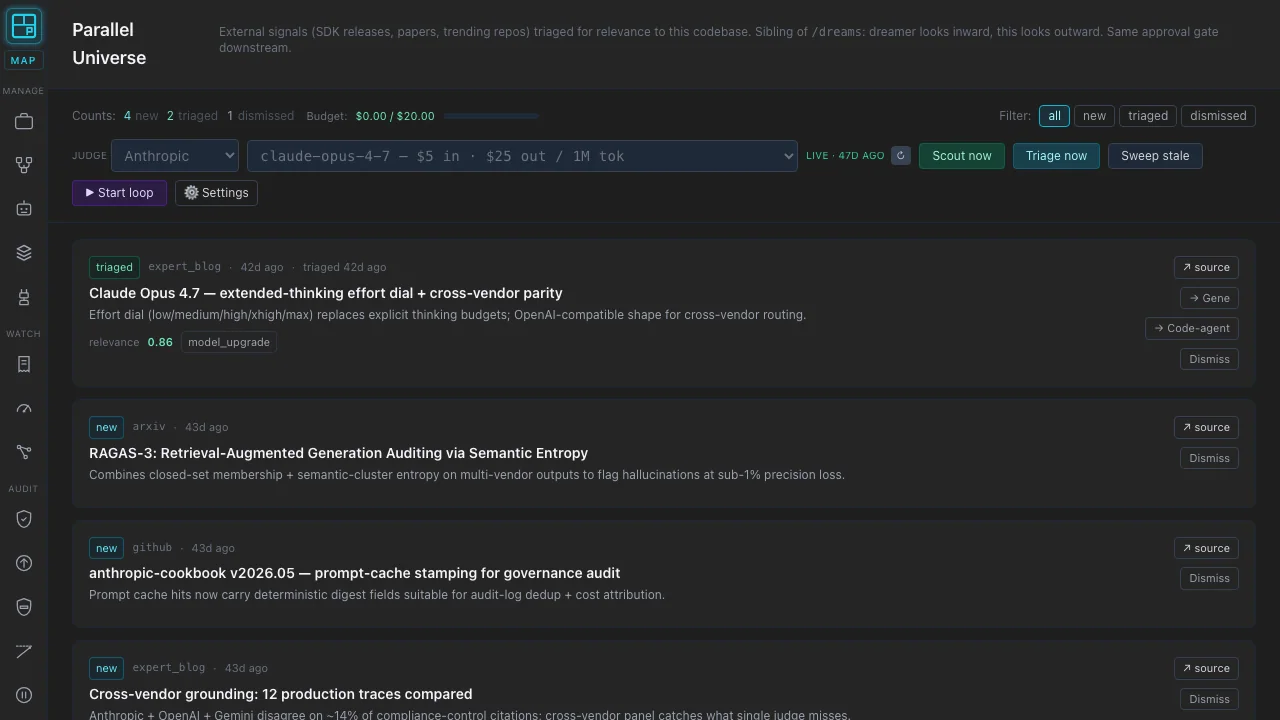Screen dimensions: 1280x720
Task: Click the '2 triaged' count
Action: pyautogui.click(x=192, y=116)
